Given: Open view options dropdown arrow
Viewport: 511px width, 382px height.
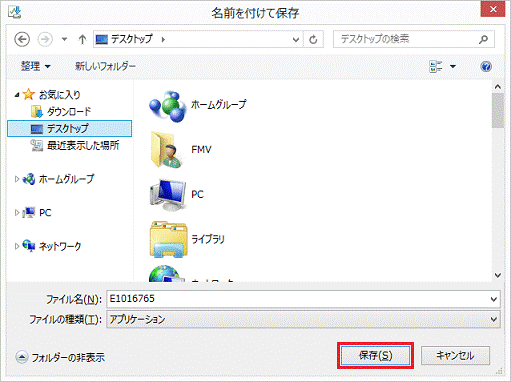Looking at the screenshot, I should (453, 66).
